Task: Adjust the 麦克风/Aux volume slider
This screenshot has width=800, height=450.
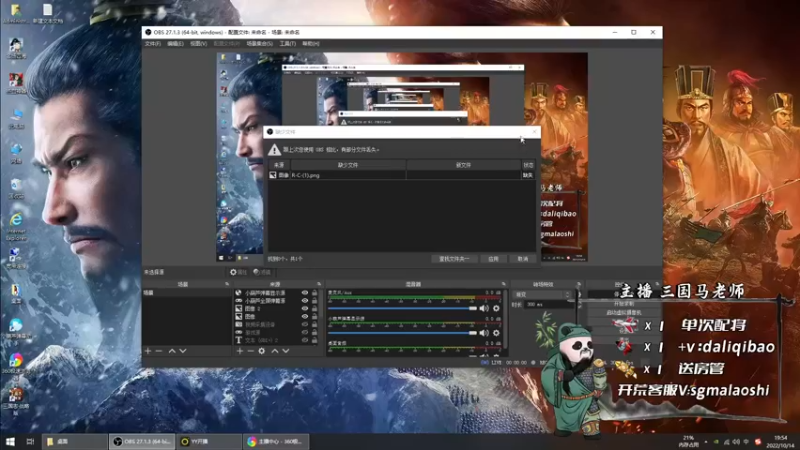Action: 403,308
